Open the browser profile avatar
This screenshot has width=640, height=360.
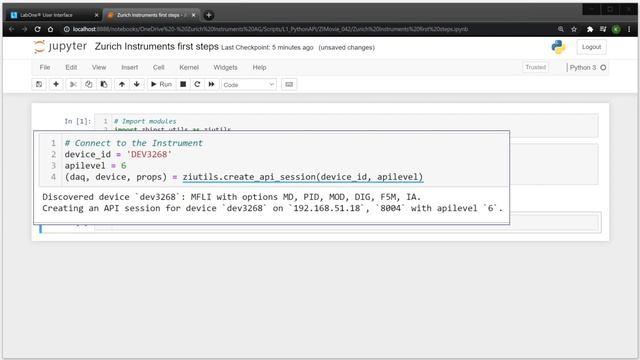coord(616,29)
